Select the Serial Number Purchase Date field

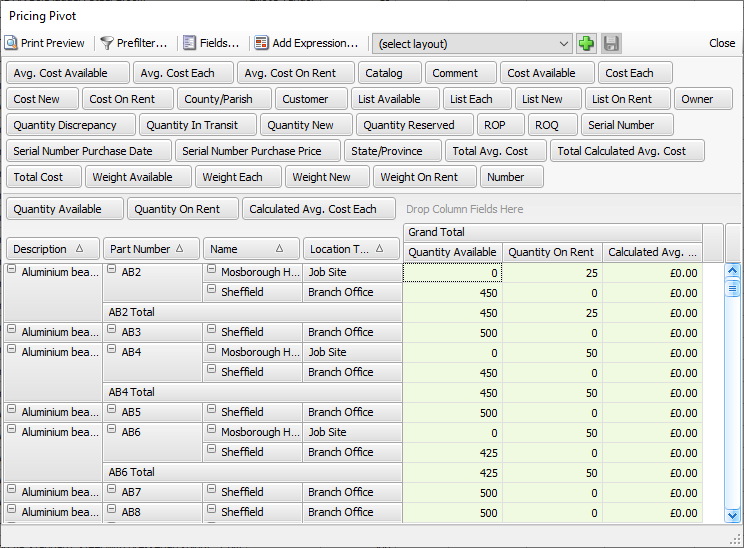pyautogui.click(x=89, y=151)
